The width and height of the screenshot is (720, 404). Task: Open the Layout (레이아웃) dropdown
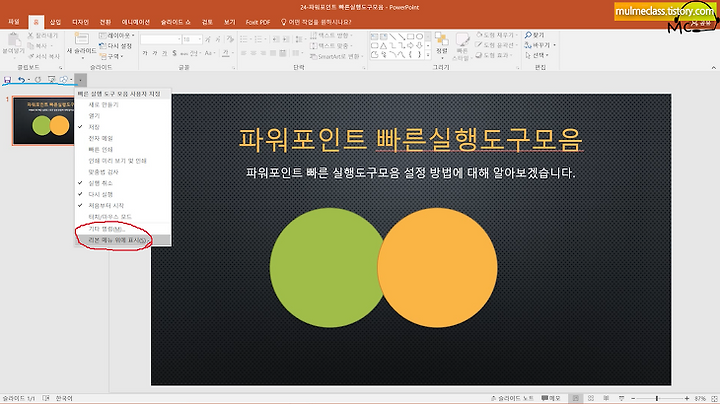point(117,35)
